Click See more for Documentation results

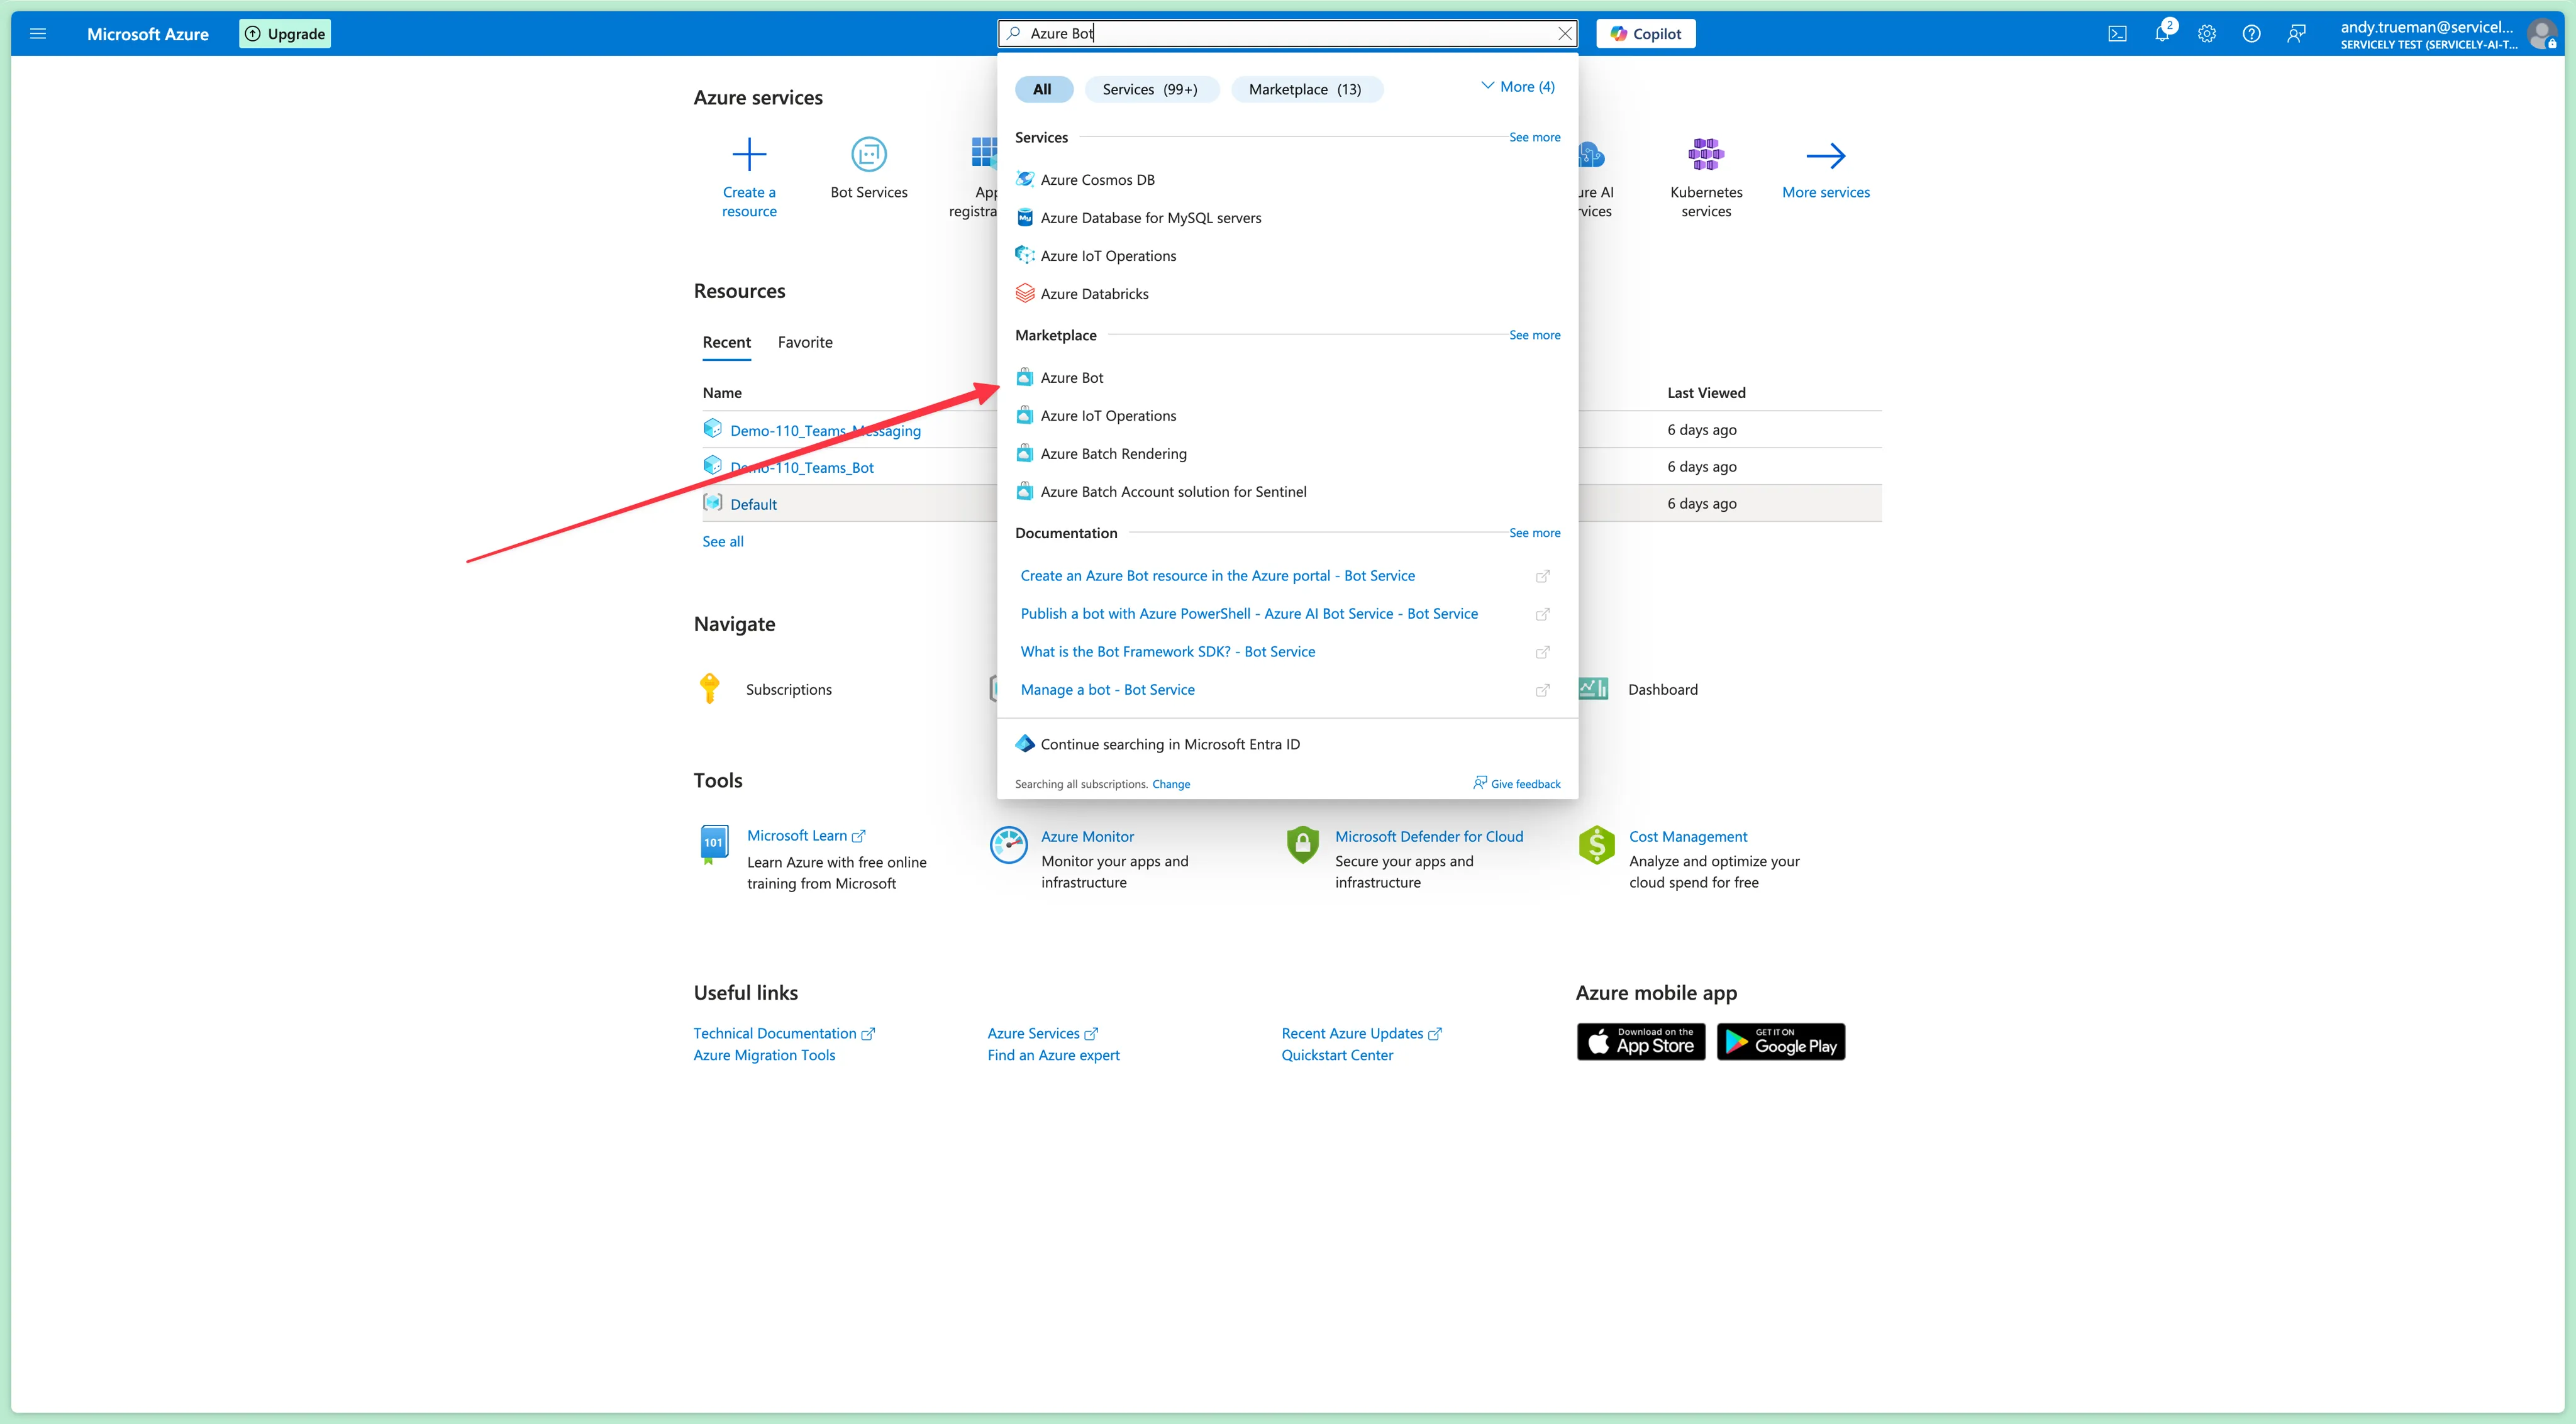click(x=1535, y=534)
